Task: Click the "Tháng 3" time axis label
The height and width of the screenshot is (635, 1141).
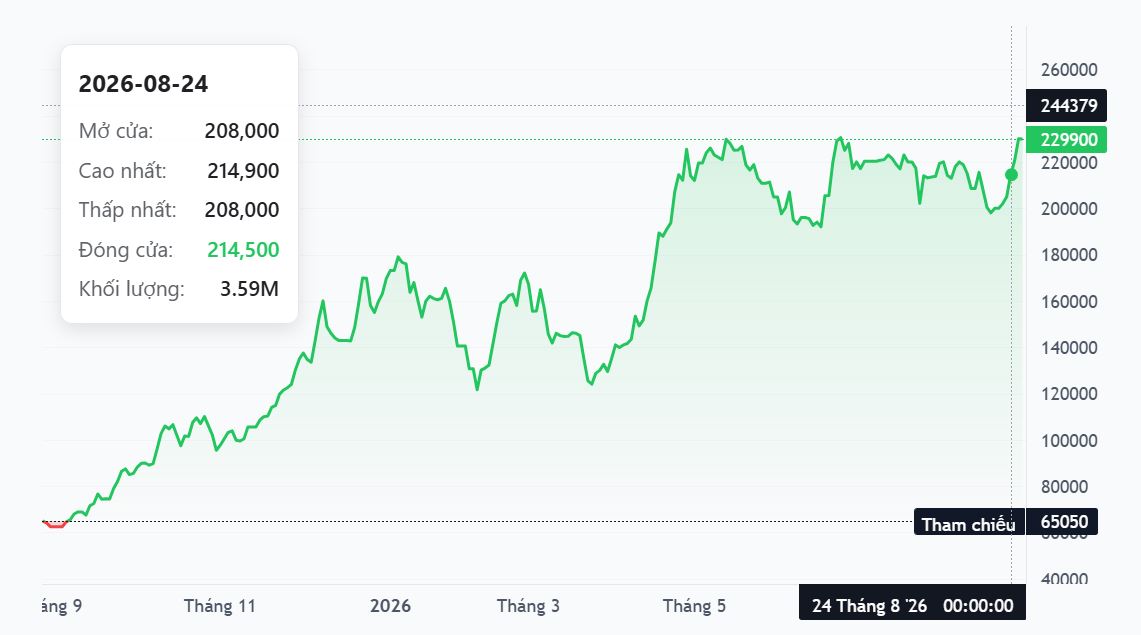Action: pos(528,606)
